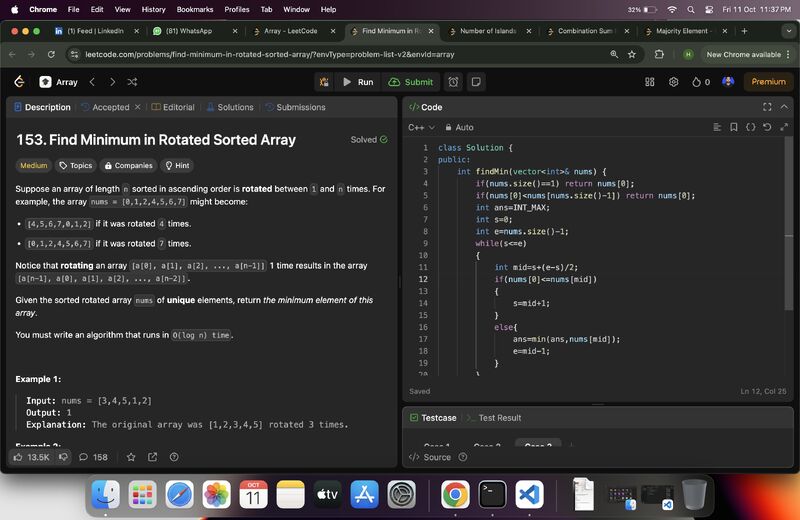
Task: Click the streak flame counter
Action: pyautogui.click(x=701, y=82)
